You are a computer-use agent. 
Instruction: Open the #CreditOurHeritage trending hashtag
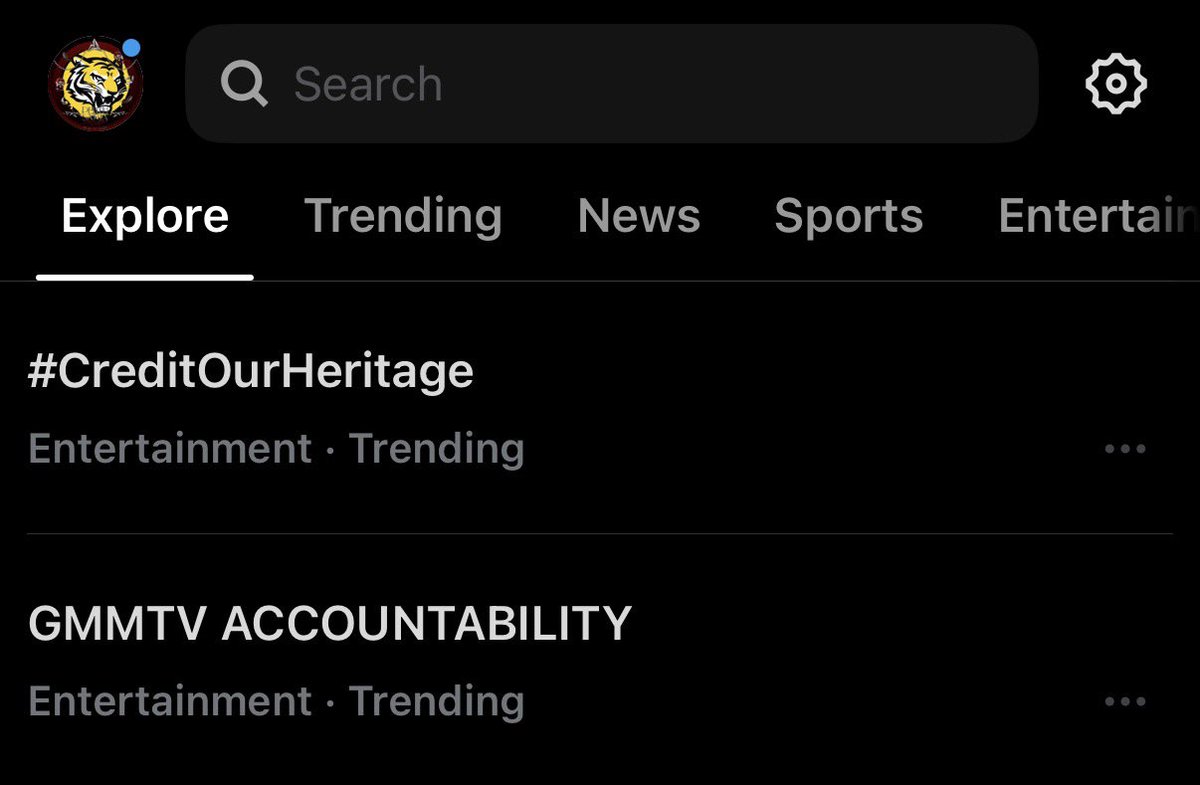coord(251,372)
